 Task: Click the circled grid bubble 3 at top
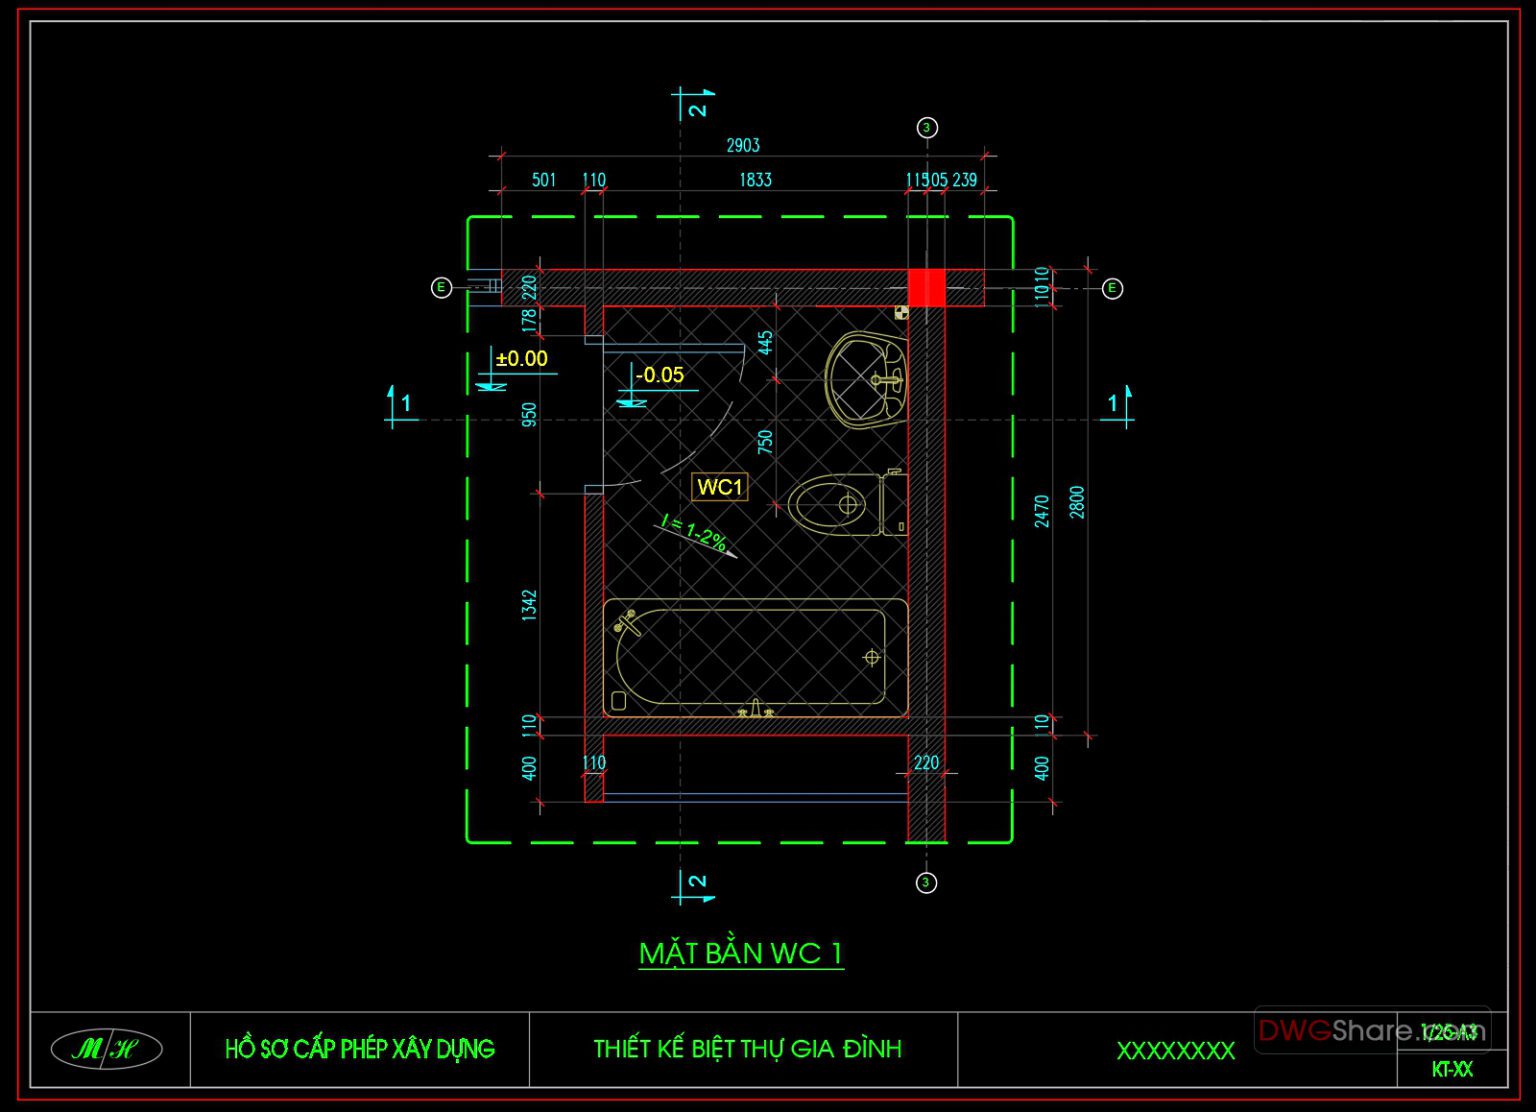pos(926,128)
